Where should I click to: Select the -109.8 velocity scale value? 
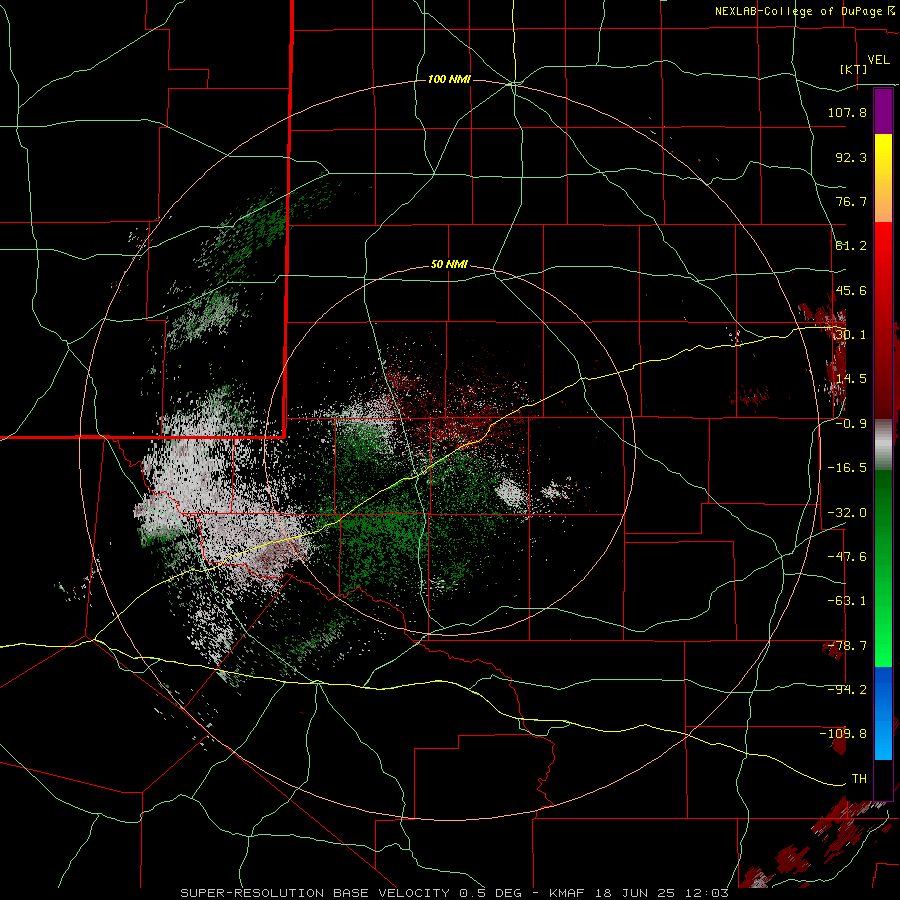pyautogui.click(x=843, y=734)
